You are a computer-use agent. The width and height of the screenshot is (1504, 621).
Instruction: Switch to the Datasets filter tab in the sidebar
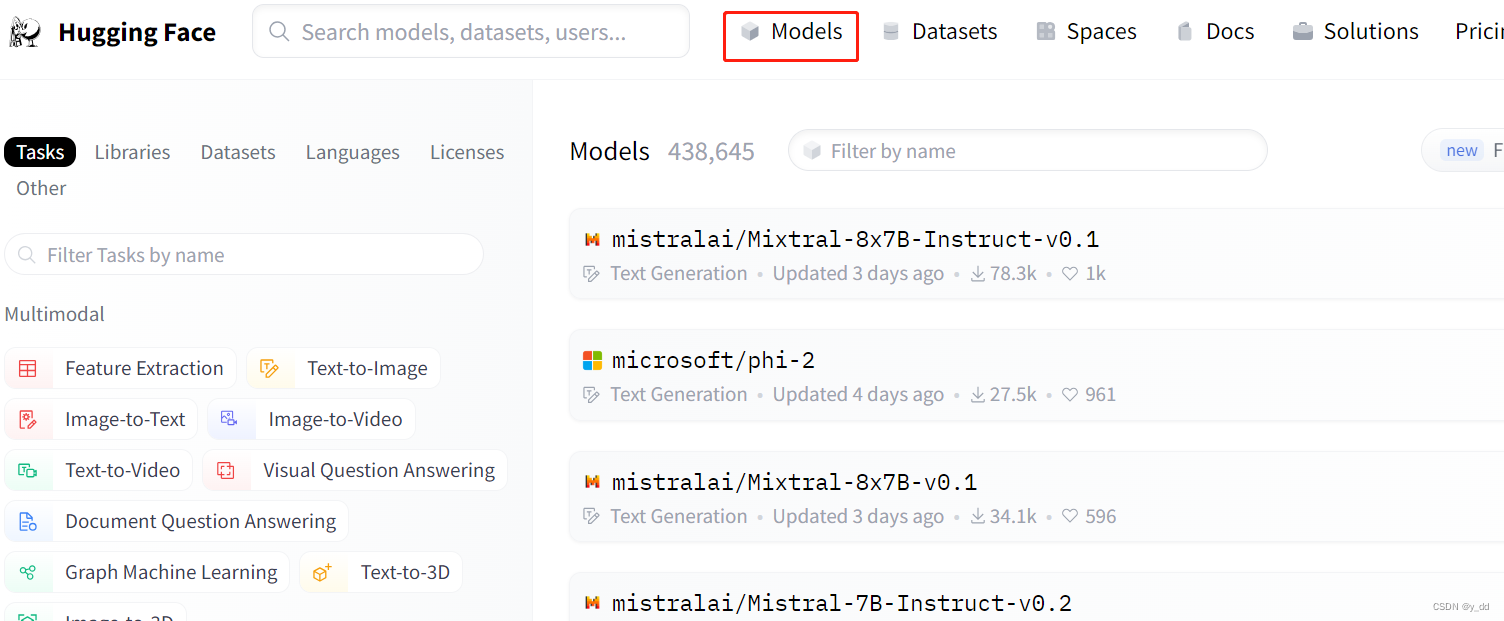tap(238, 152)
